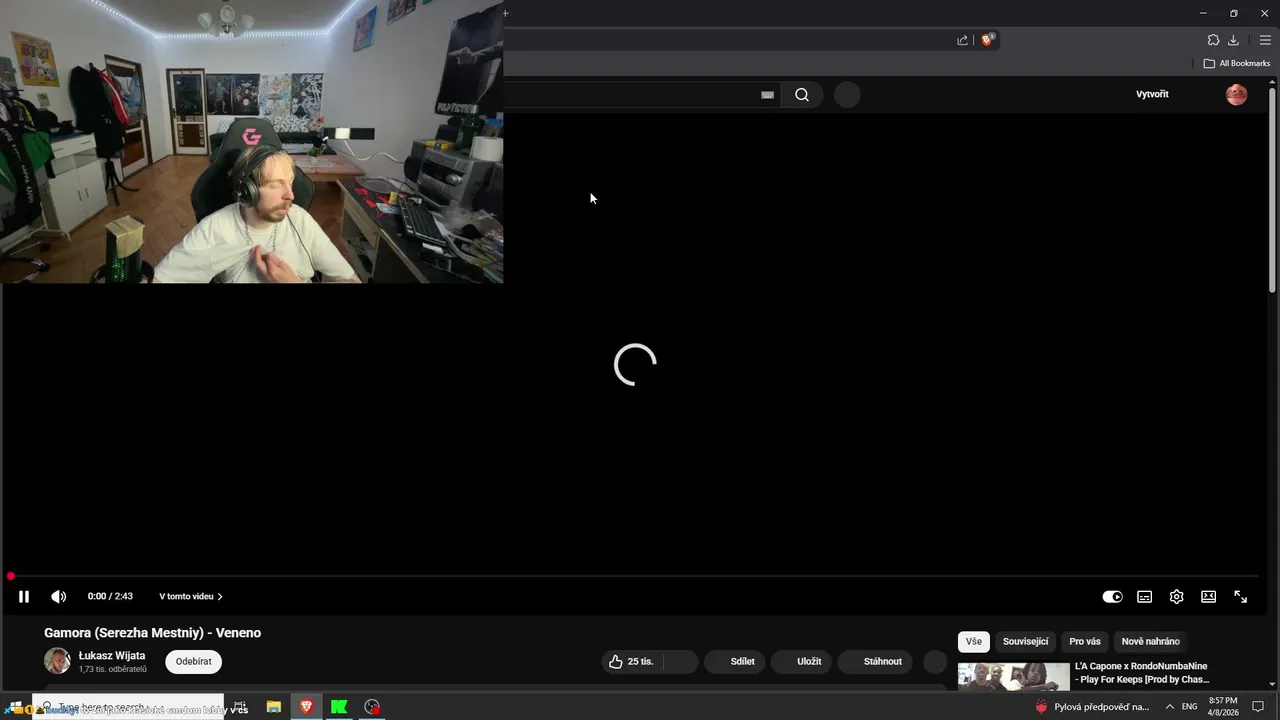Open browser extensions puzzle icon
Screen dimensions: 1280x720
pyautogui.click(x=1213, y=40)
